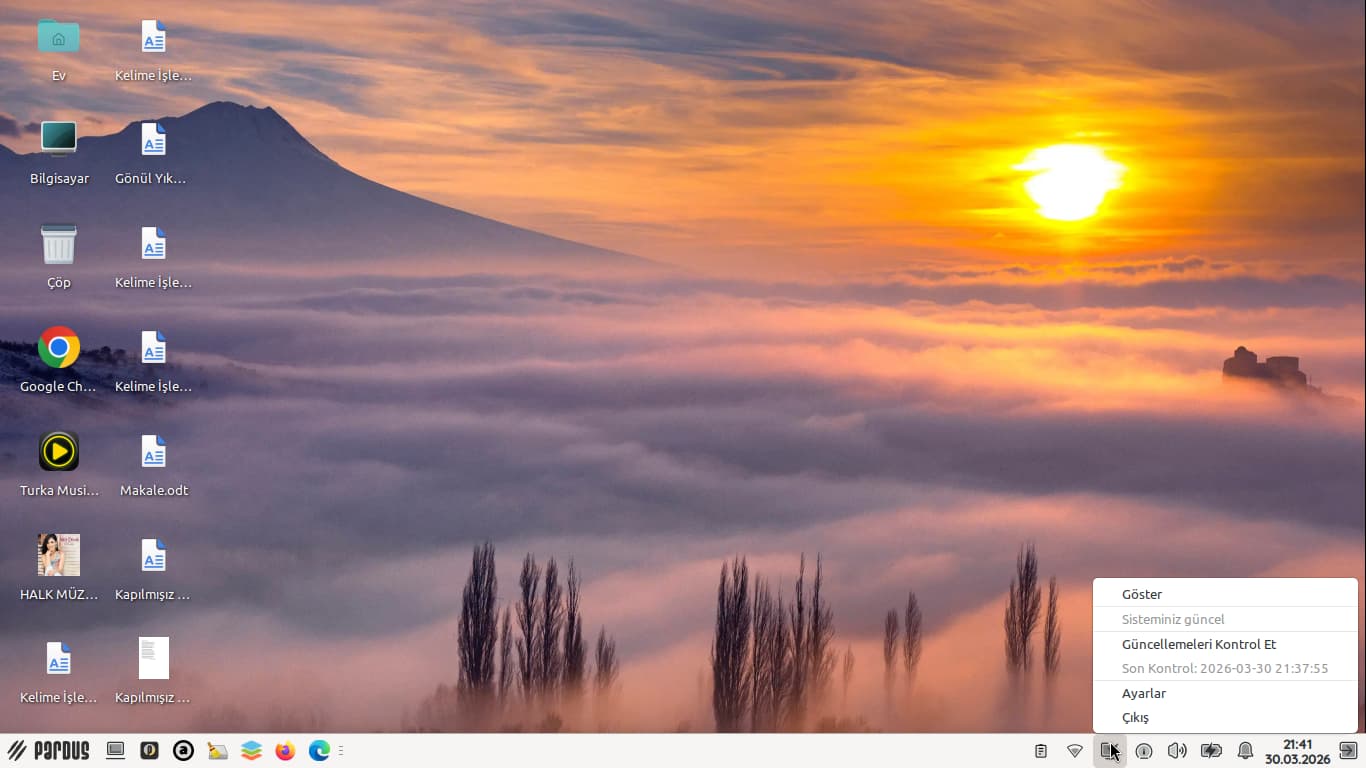The width and height of the screenshot is (1366, 768).
Task: Select Çıkış in the context menu
Action: pos(1135,717)
